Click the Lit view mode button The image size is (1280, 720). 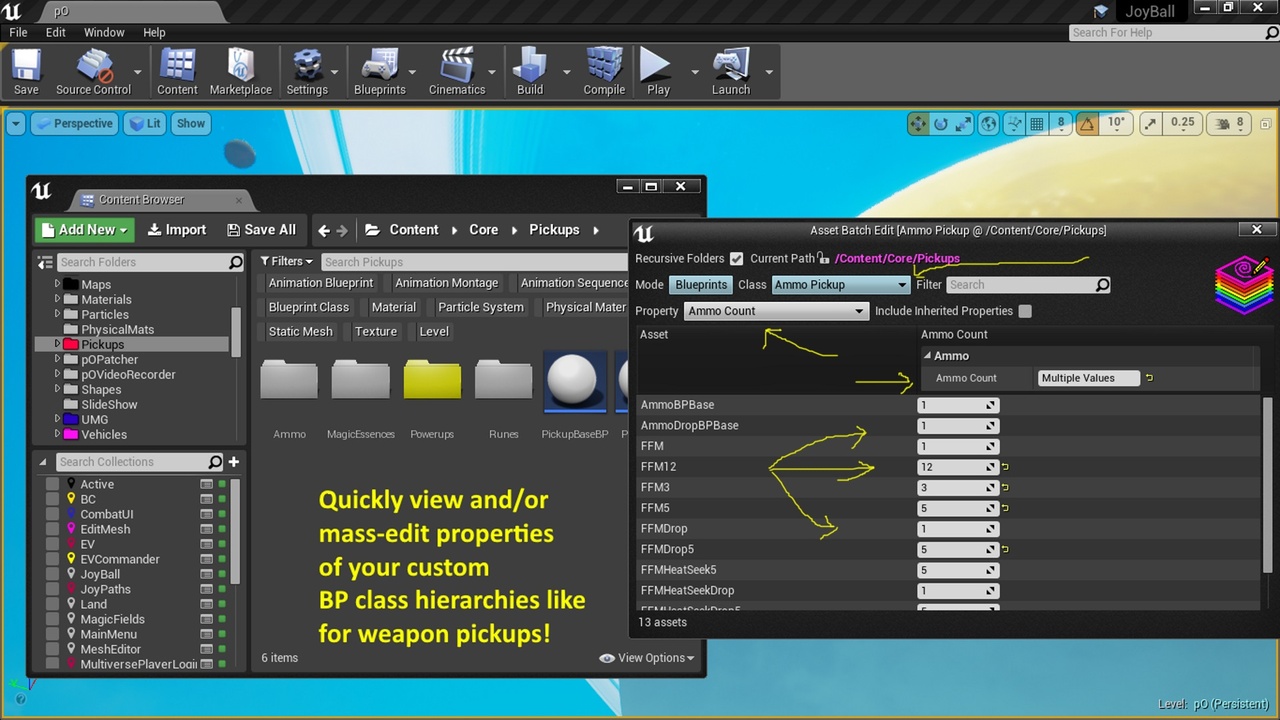(x=144, y=124)
